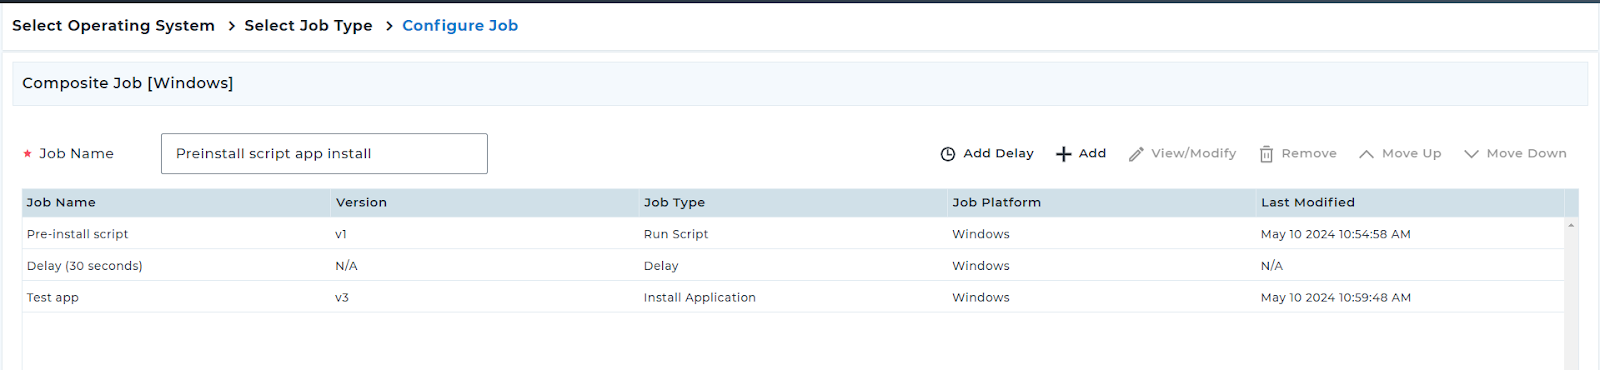Click the Delay job type cell
The image size is (1600, 370).
(661, 266)
